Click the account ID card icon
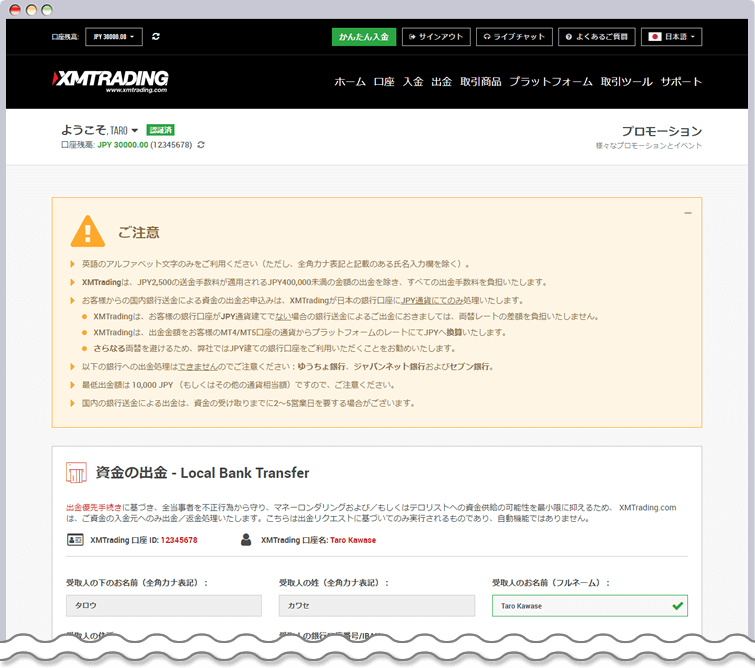Screen dimensions: 755x668 [75, 540]
